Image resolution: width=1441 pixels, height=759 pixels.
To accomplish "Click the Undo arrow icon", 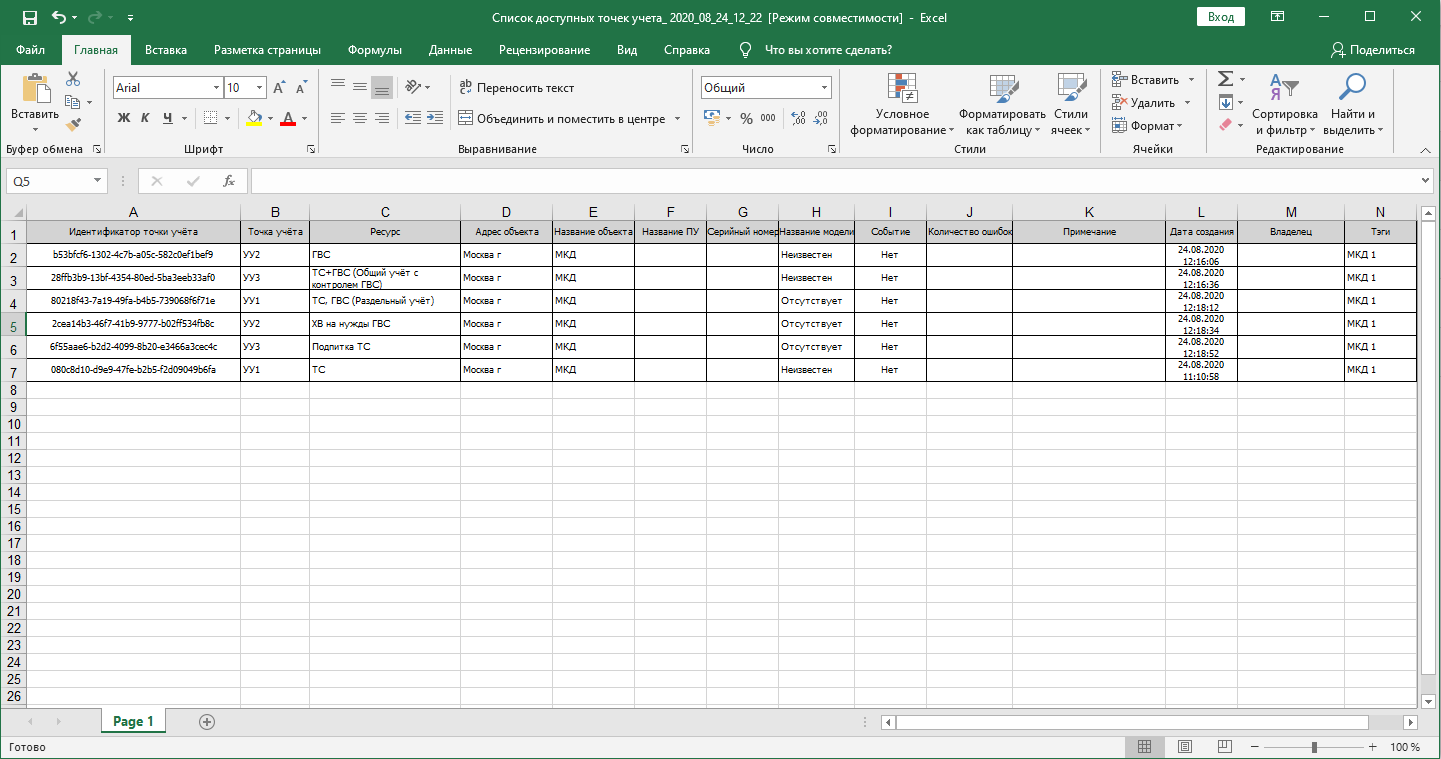I will tap(59, 17).
